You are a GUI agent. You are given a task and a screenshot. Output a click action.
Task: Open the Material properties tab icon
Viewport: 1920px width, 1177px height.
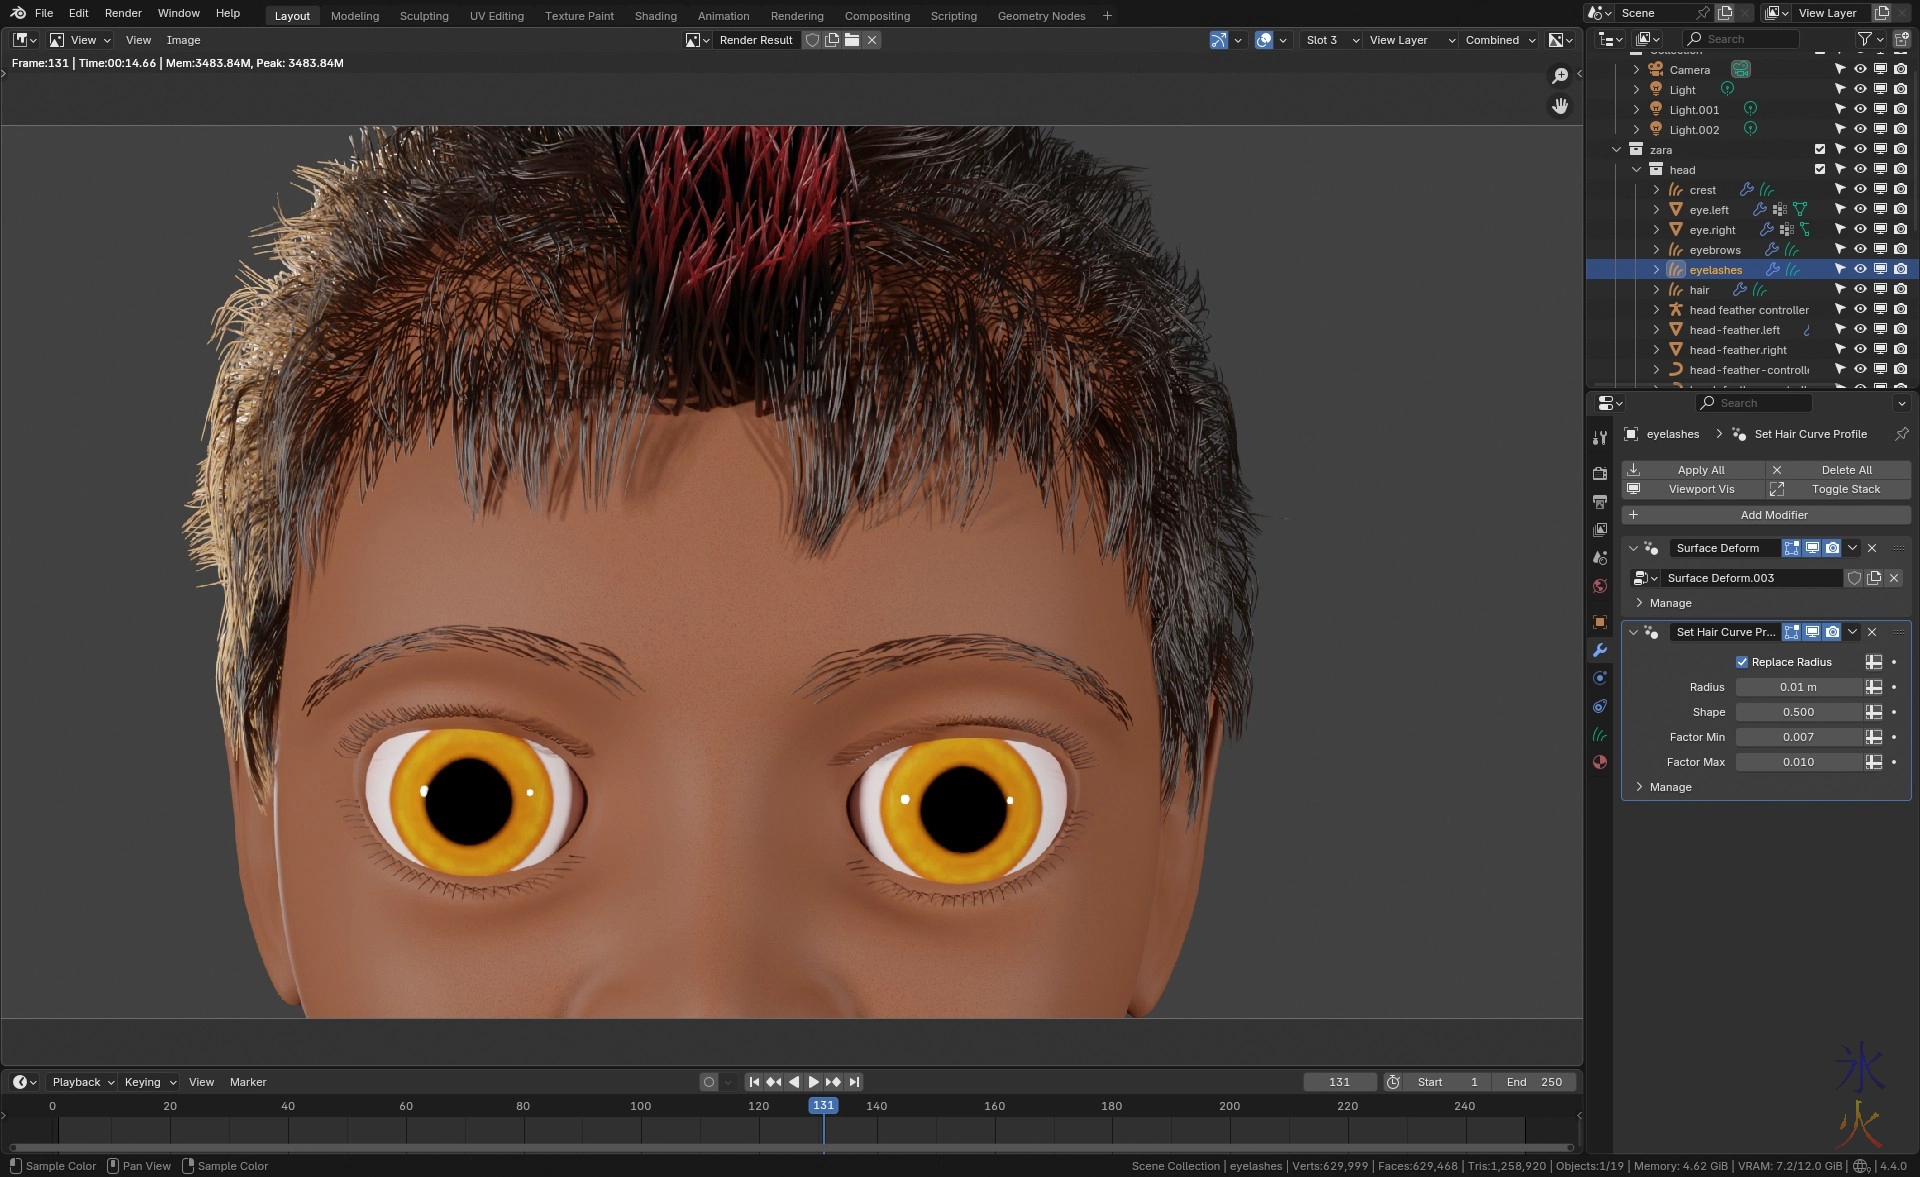[x=1600, y=762]
